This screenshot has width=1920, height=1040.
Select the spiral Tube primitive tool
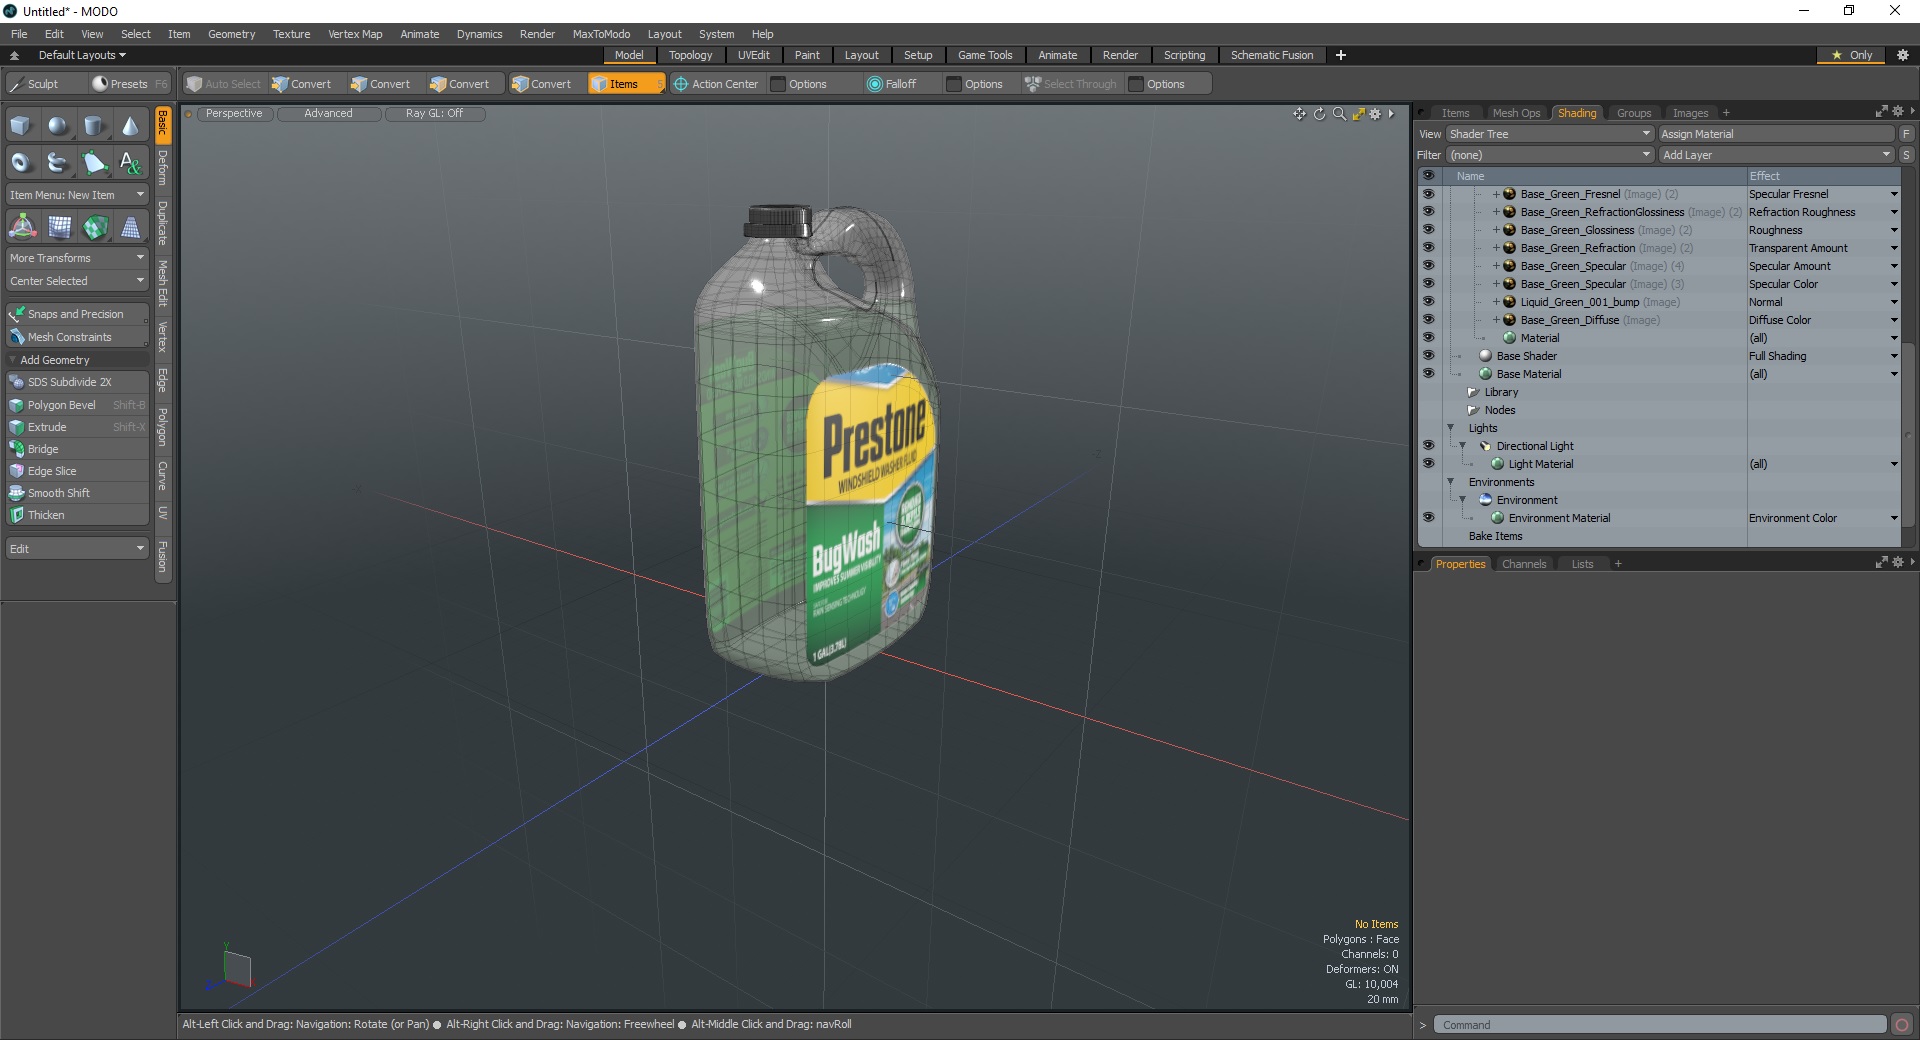point(58,162)
